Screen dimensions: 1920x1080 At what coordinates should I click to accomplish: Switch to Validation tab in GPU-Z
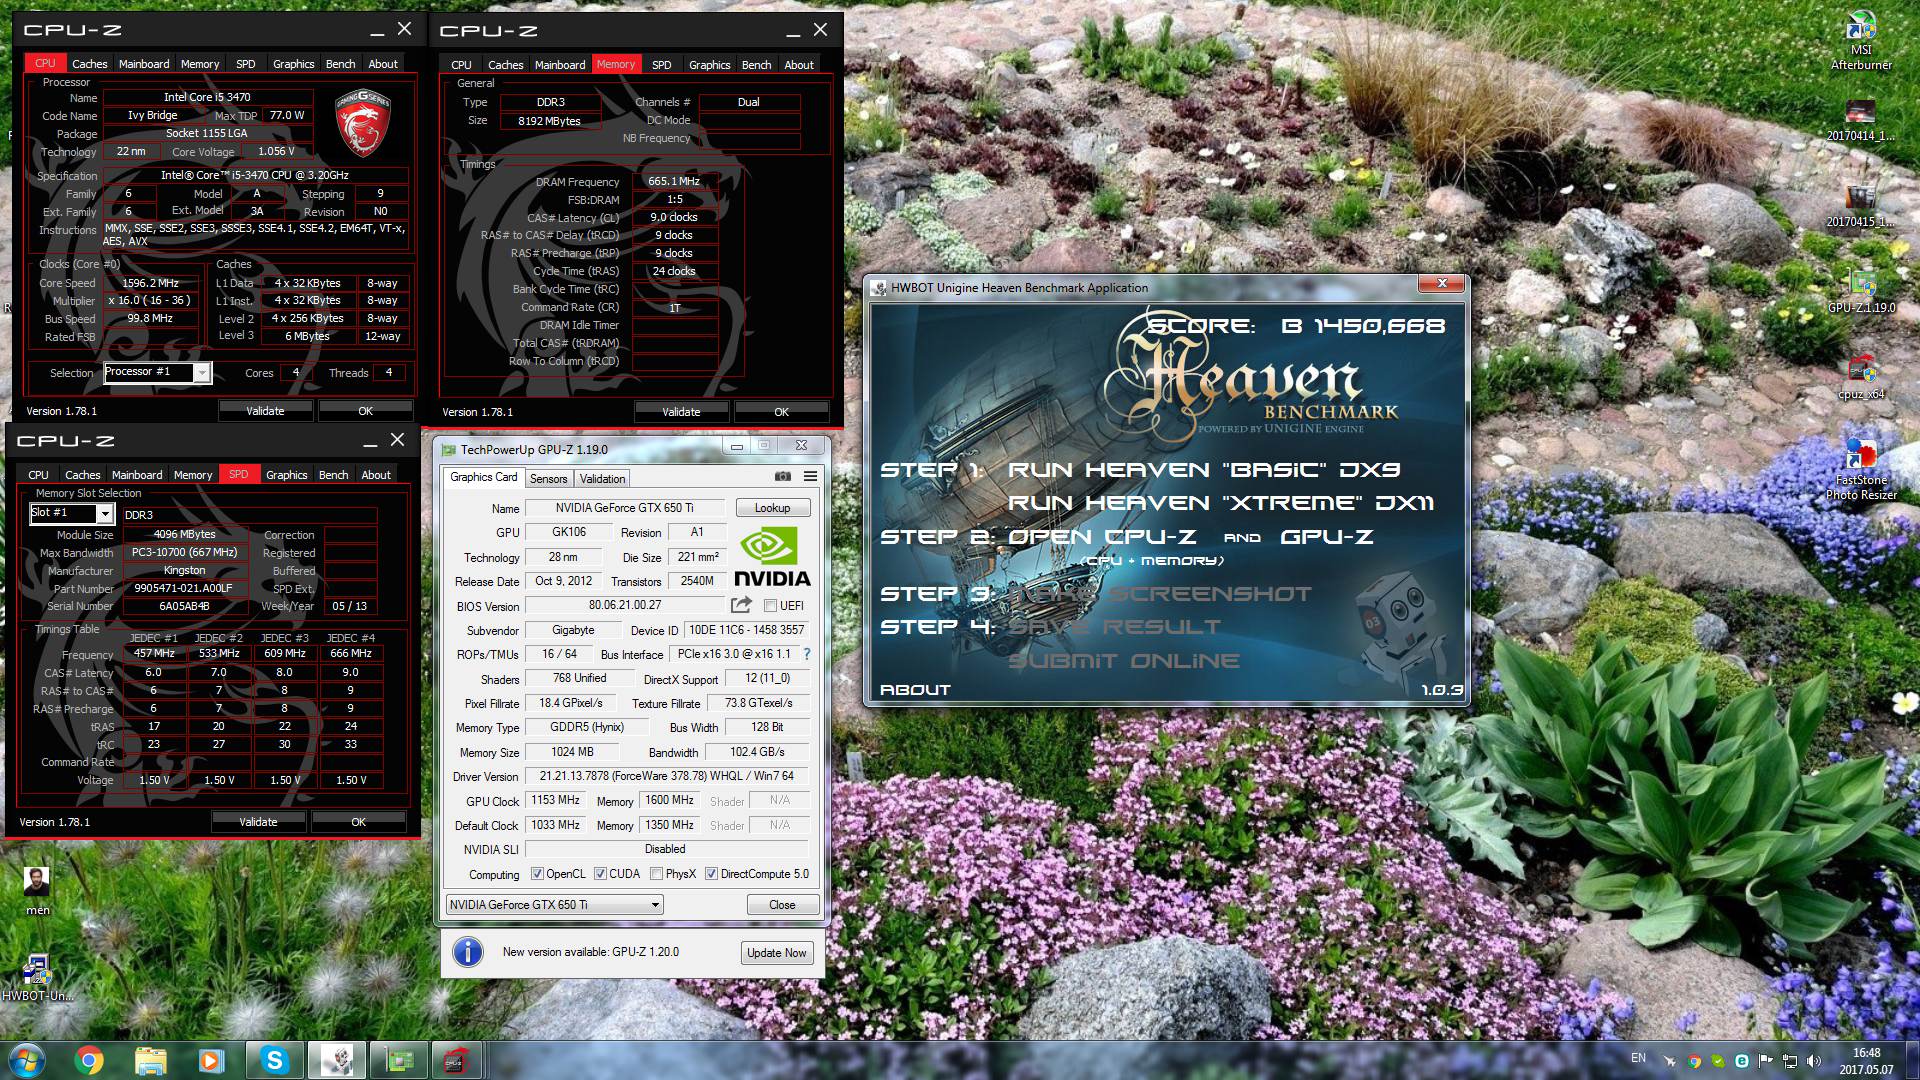point(602,479)
